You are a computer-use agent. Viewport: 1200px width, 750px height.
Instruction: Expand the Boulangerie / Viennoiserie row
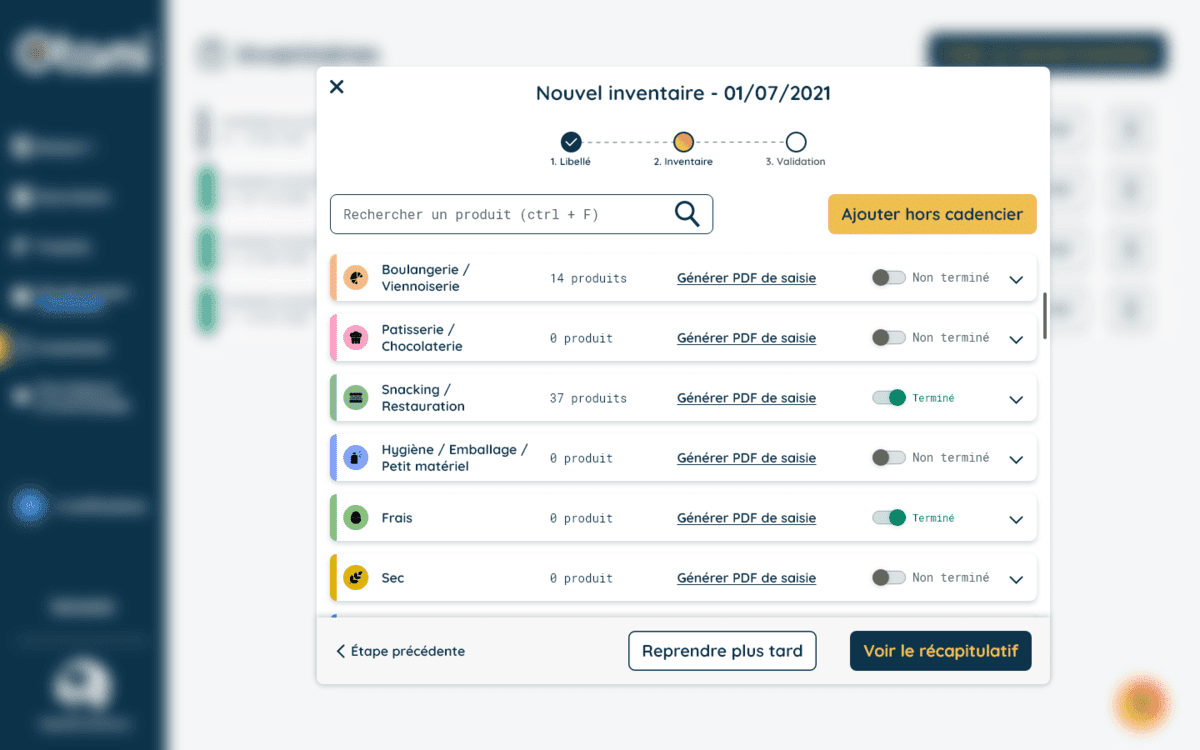[1016, 279]
